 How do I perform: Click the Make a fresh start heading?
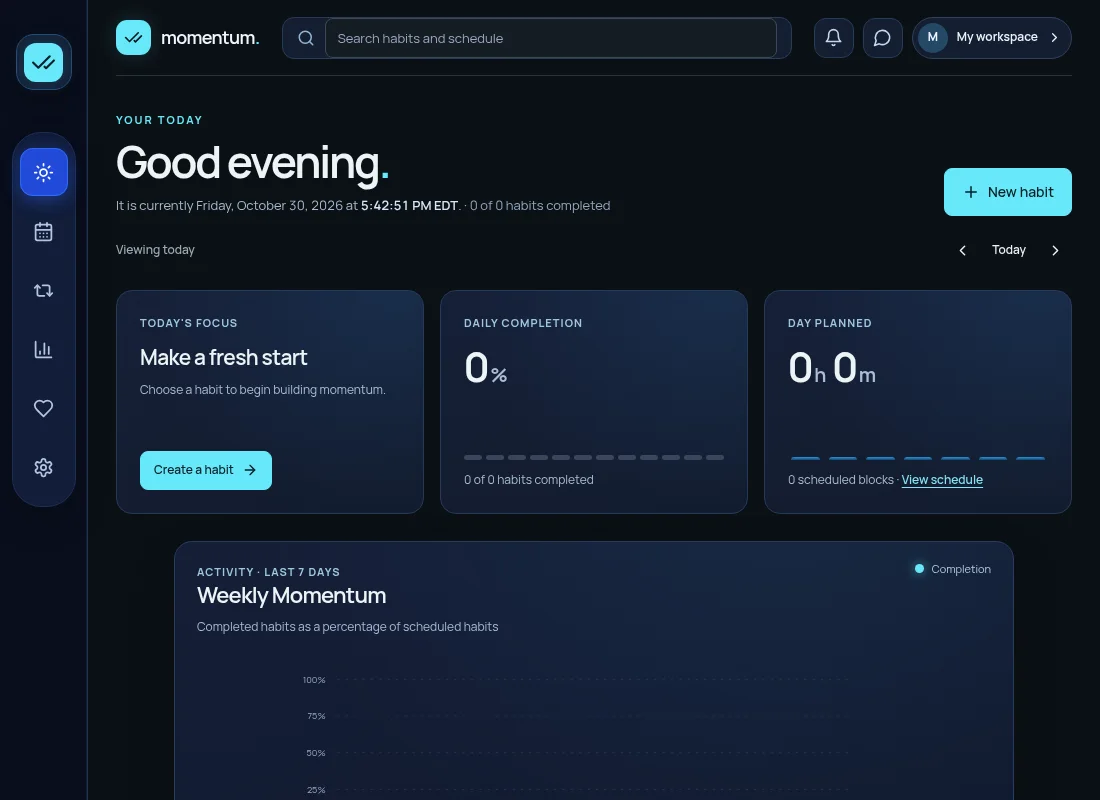(223, 358)
